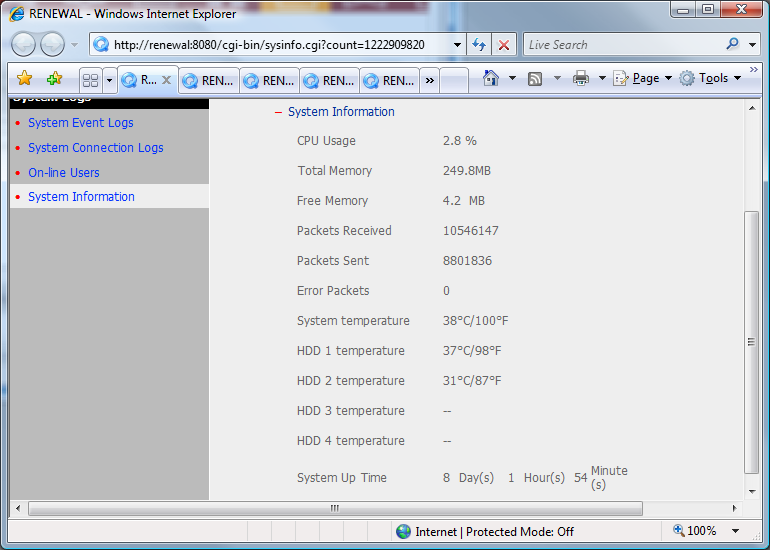Click the Home page icon
This screenshot has height=550, width=770.
491,79
